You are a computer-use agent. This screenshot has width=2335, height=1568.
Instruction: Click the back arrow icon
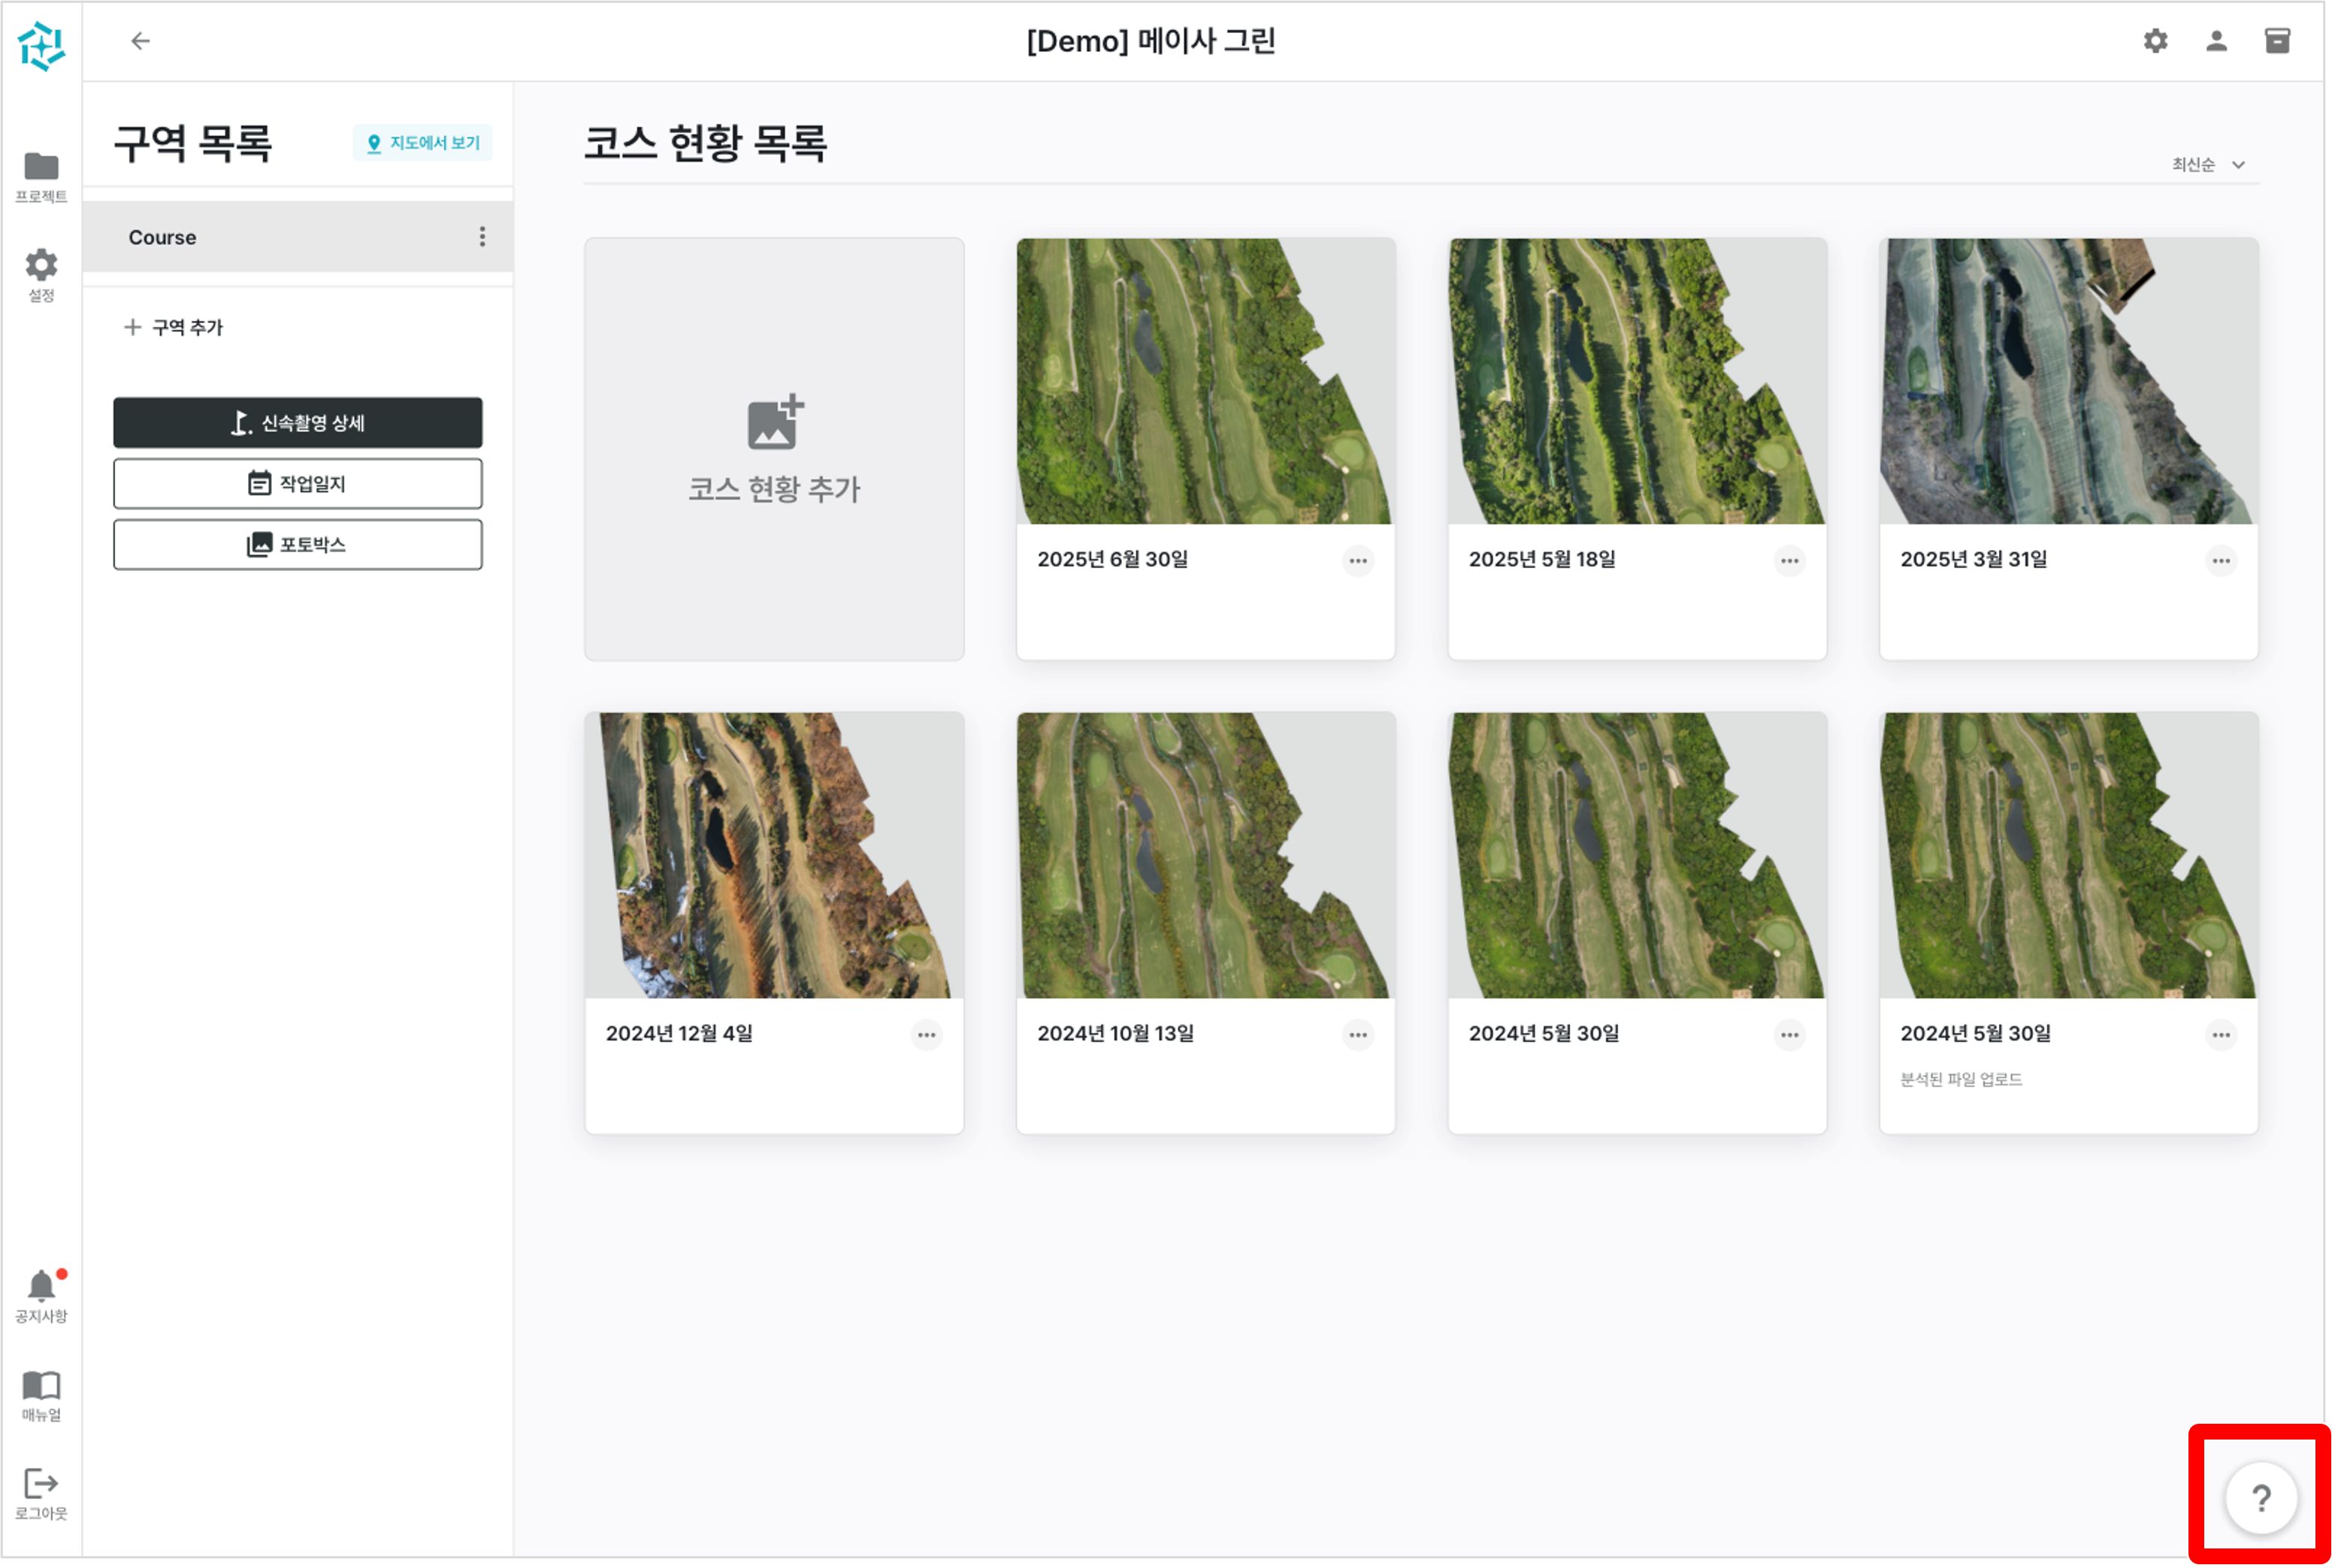[140, 41]
